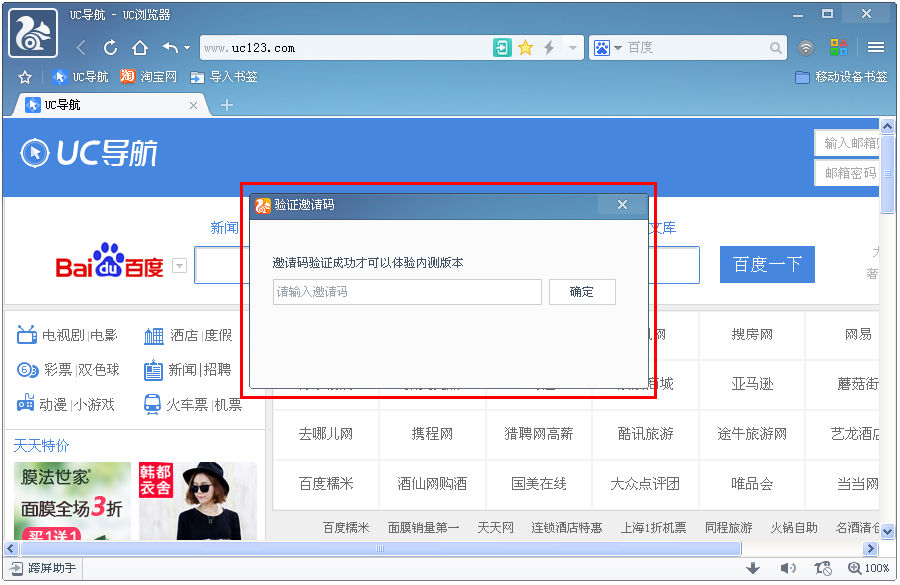Select the UC导航 tab
Screen dimensions: 900x585
point(109,105)
